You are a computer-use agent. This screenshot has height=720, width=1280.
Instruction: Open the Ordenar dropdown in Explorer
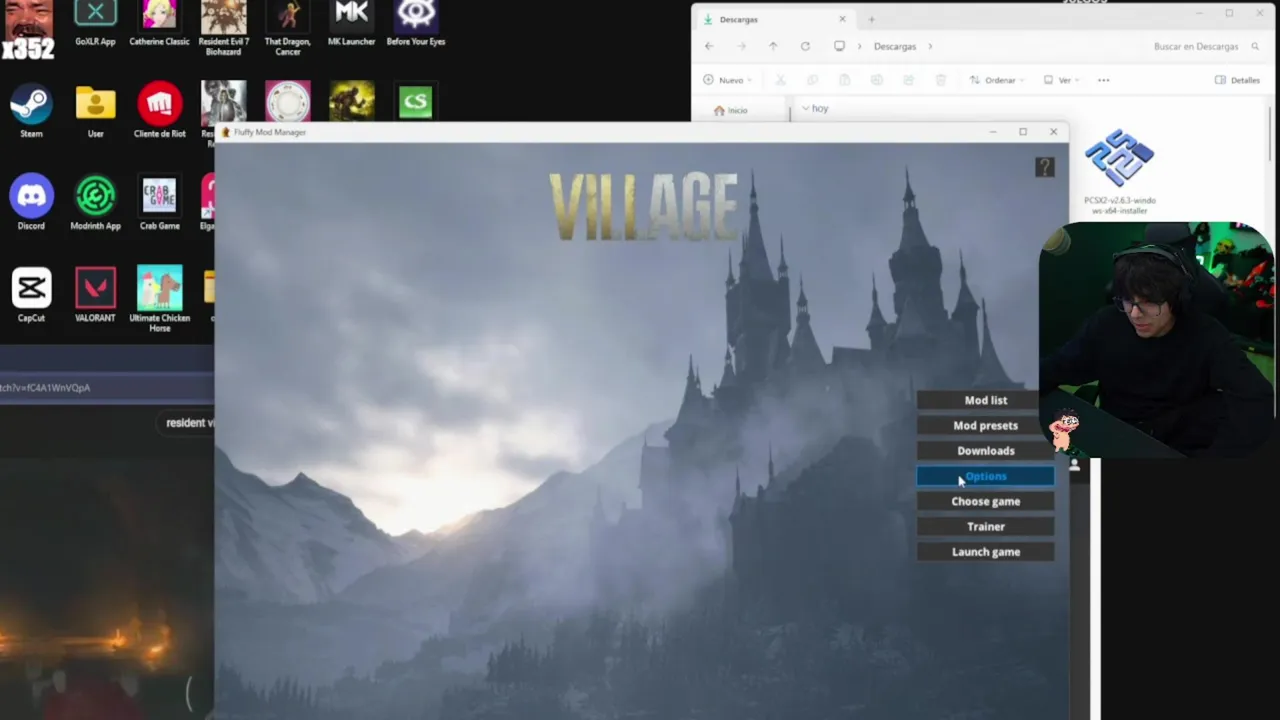click(x=996, y=80)
